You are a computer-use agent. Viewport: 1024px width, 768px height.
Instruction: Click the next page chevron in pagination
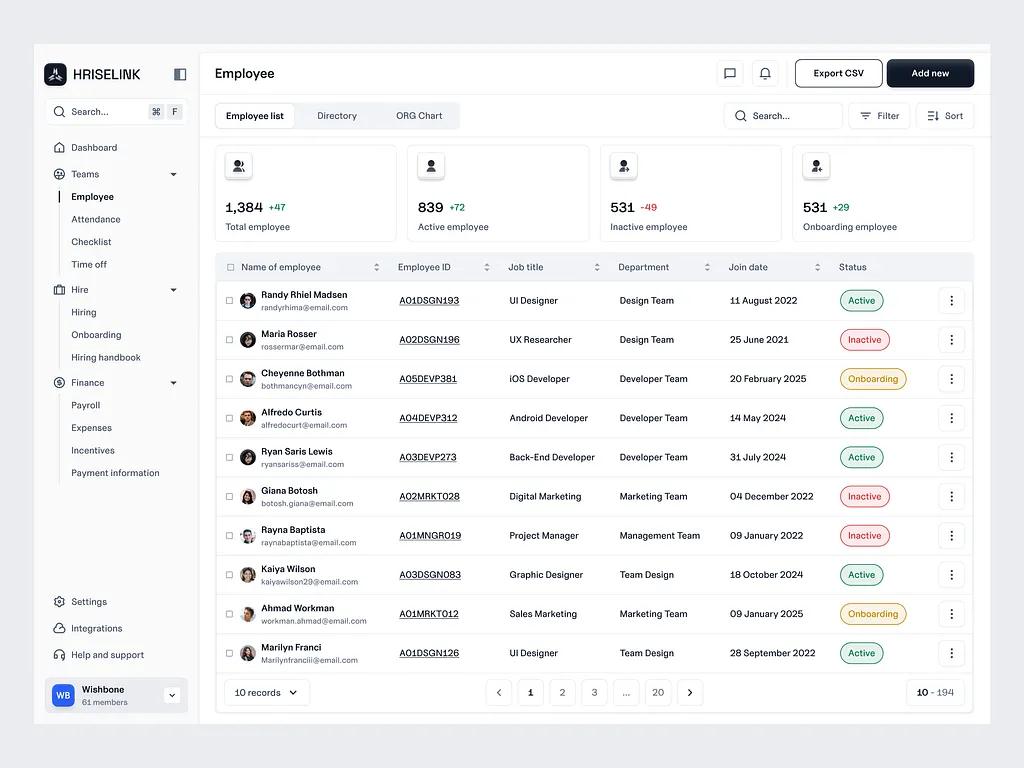[x=690, y=692]
